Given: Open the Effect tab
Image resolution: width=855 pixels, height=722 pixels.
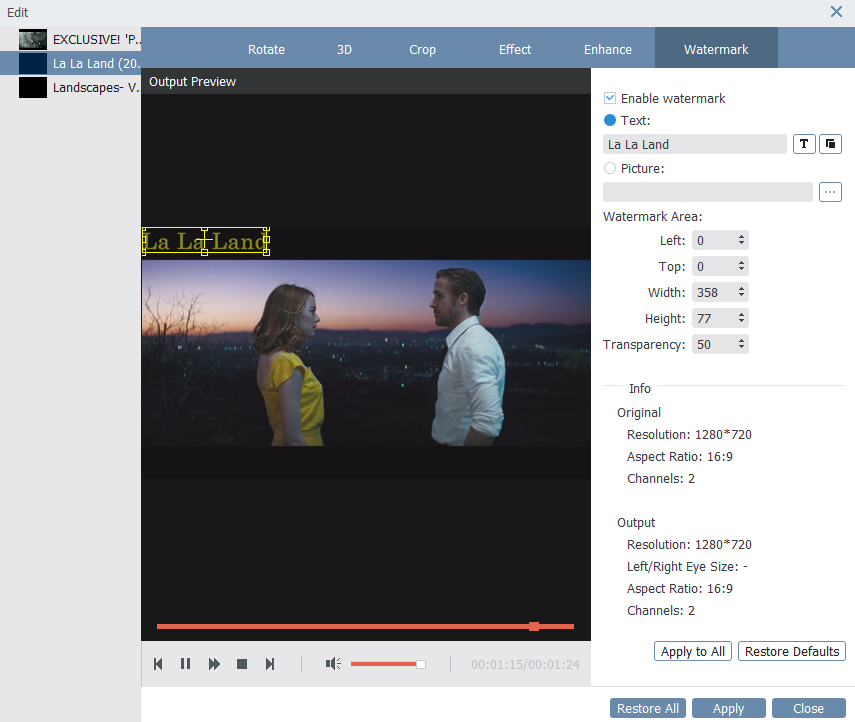Looking at the screenshot, I should tap(515, 49).
